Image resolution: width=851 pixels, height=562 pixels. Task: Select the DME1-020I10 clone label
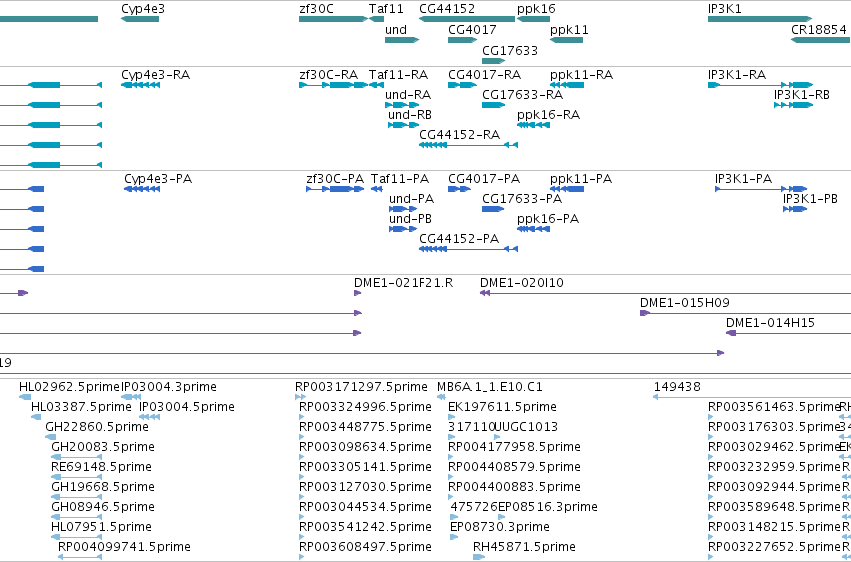pos(522,283)
